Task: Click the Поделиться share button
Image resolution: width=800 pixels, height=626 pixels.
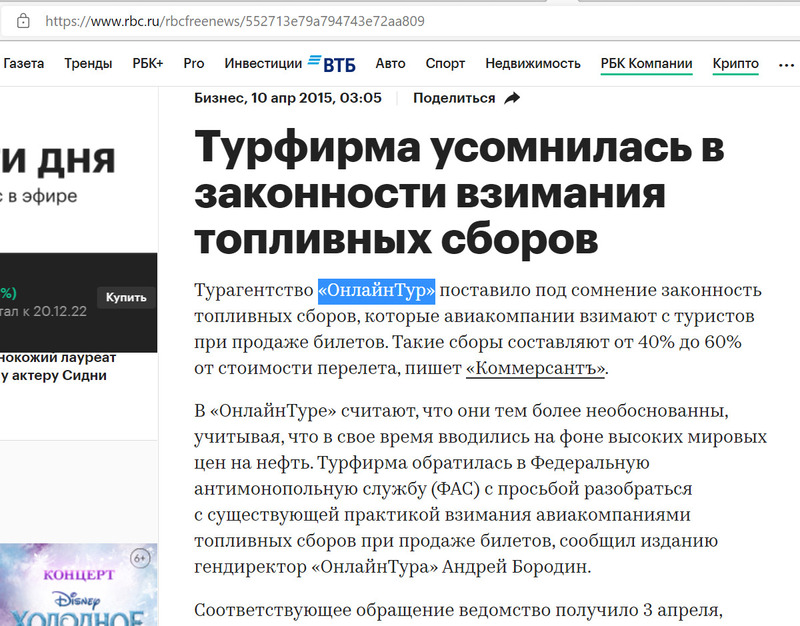Action: 454,98
